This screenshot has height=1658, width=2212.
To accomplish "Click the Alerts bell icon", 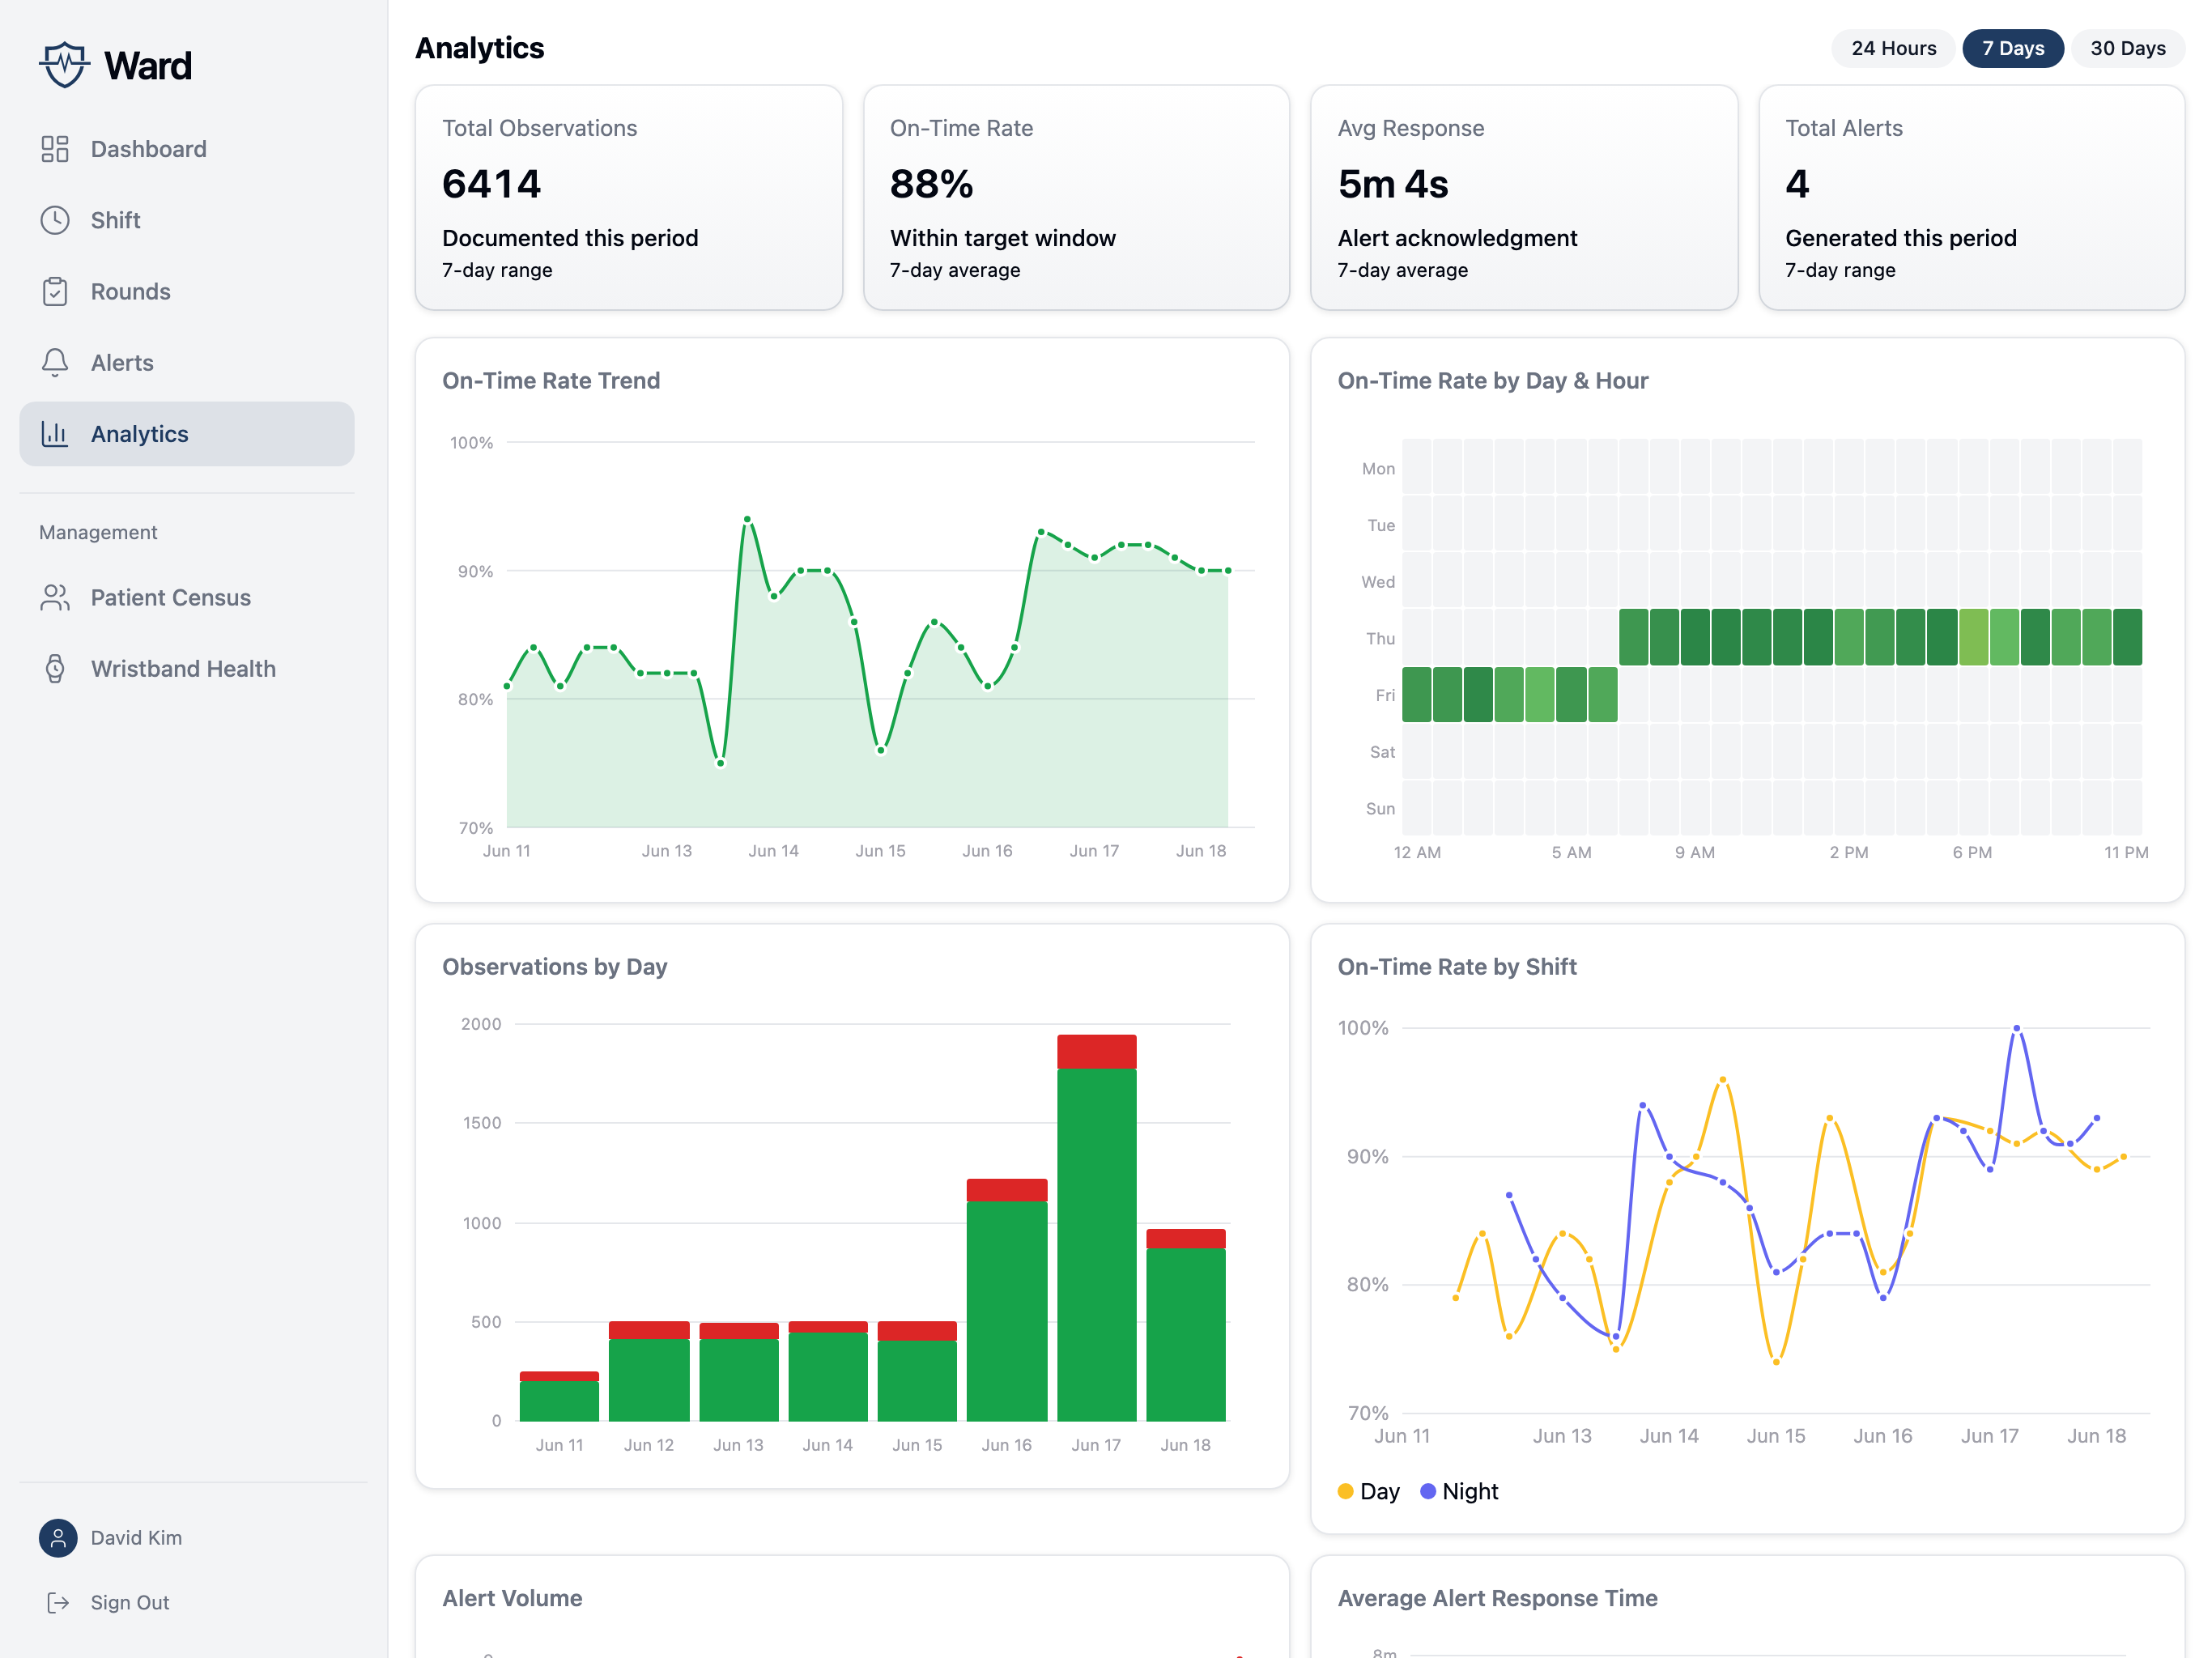I will pyautogui.click(x=55, y=362).
